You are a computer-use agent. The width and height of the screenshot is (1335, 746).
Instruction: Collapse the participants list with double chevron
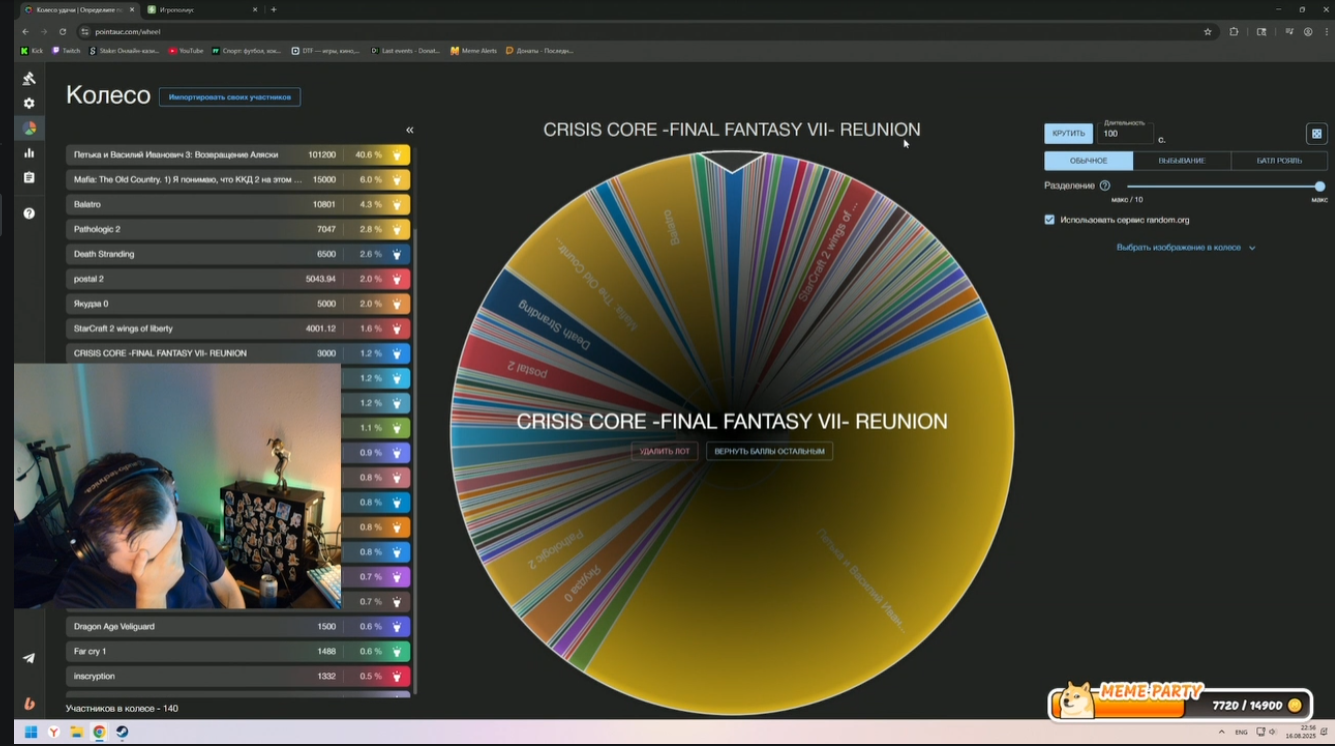point(409,130)
